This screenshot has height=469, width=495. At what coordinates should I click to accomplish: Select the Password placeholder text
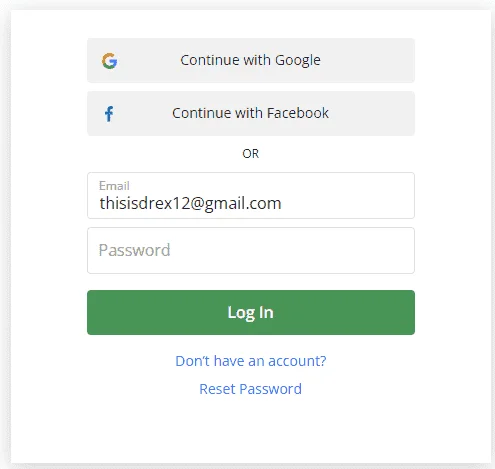(x=134, y=250)
